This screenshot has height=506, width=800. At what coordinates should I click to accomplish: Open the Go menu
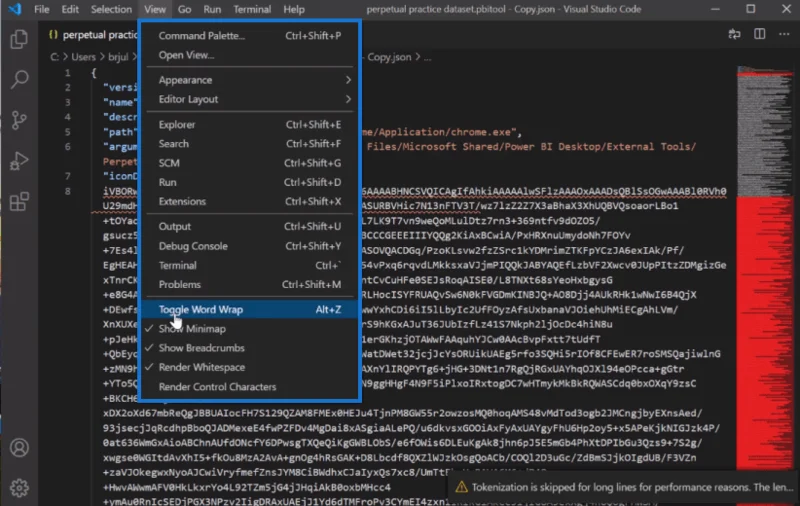tap(184, 9)
